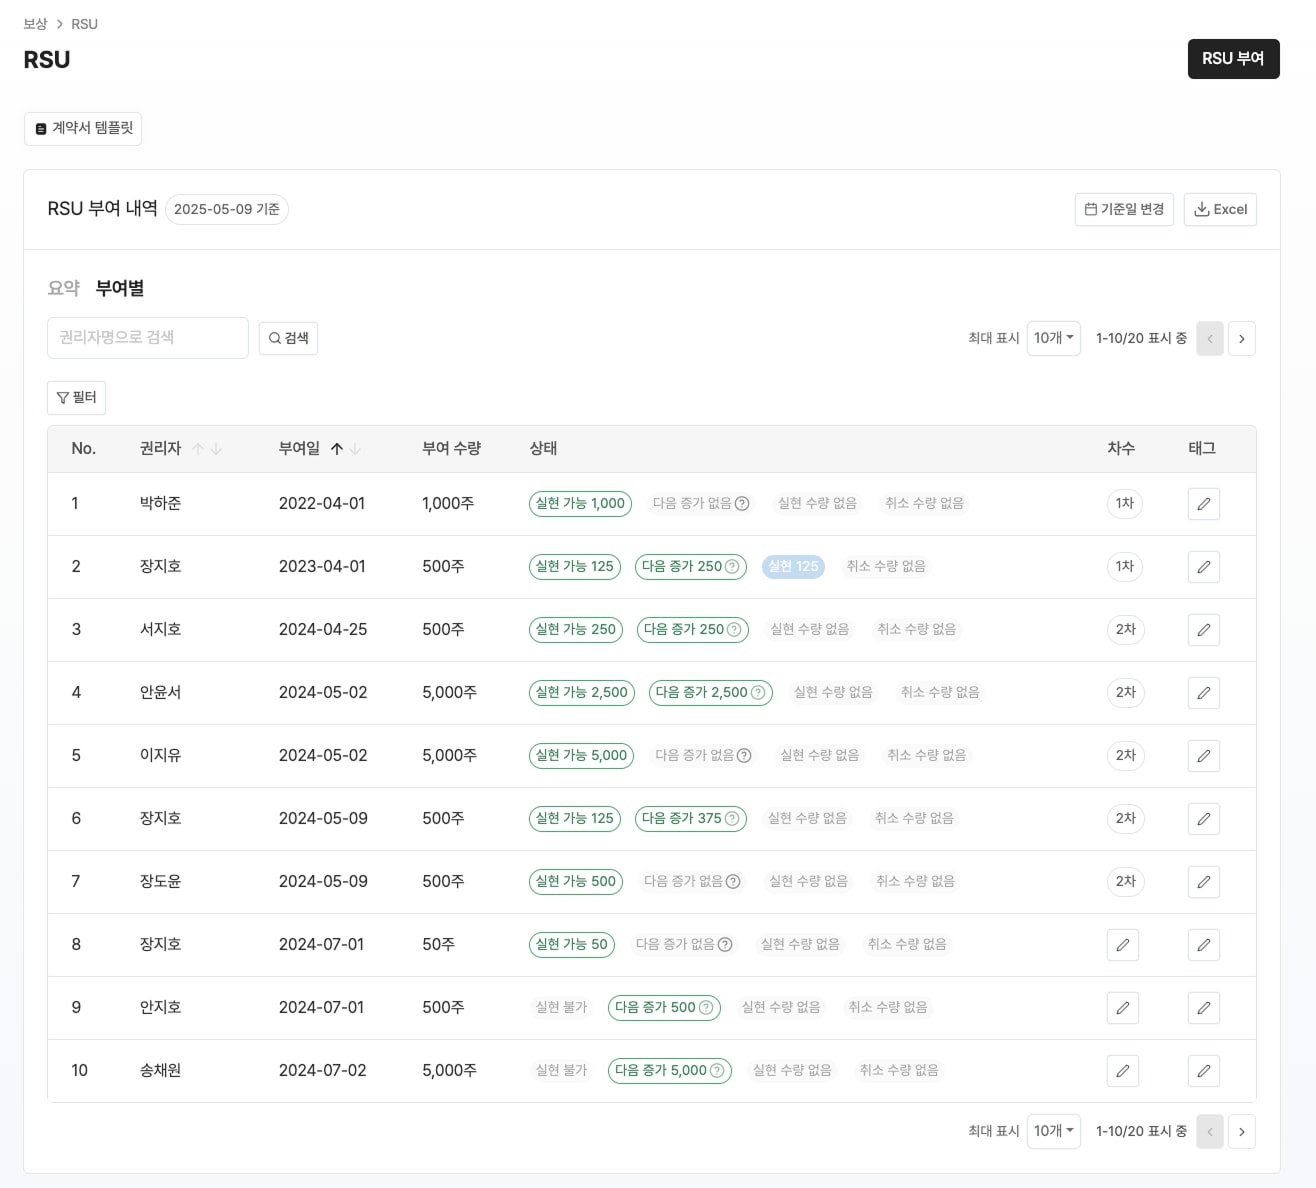This screenshot has width=1316, height=1188.
Task: Click the document icon on 계약서 템플릿
Action: click(x=40, y=128)
